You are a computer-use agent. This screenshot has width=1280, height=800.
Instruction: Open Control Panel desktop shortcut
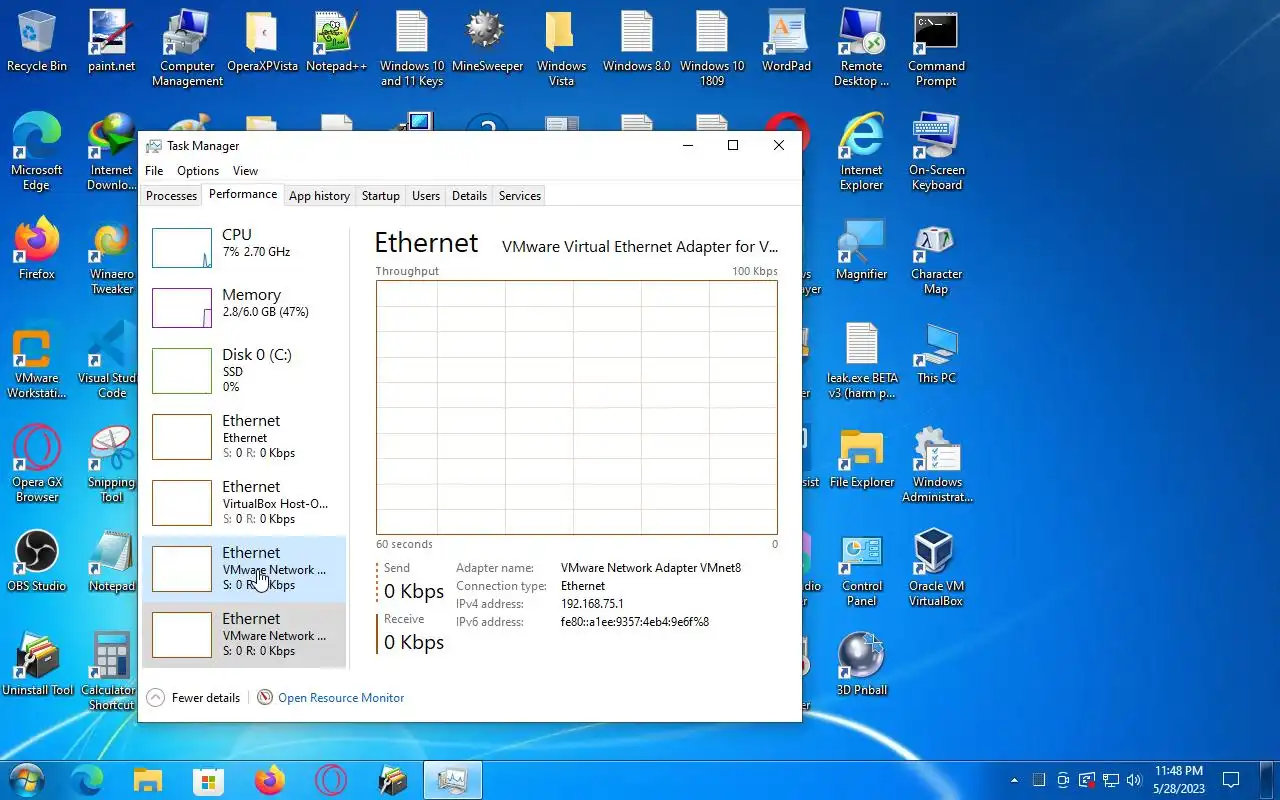coord(862,569)
